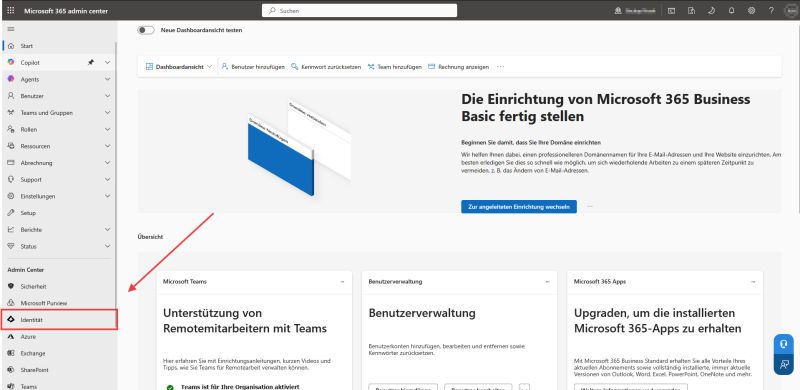800x390 pixels.
Task: Click 'Beginnen Sie damit, dass Sie Ihre Domäne einrichten'
Action: coord(531,142)
